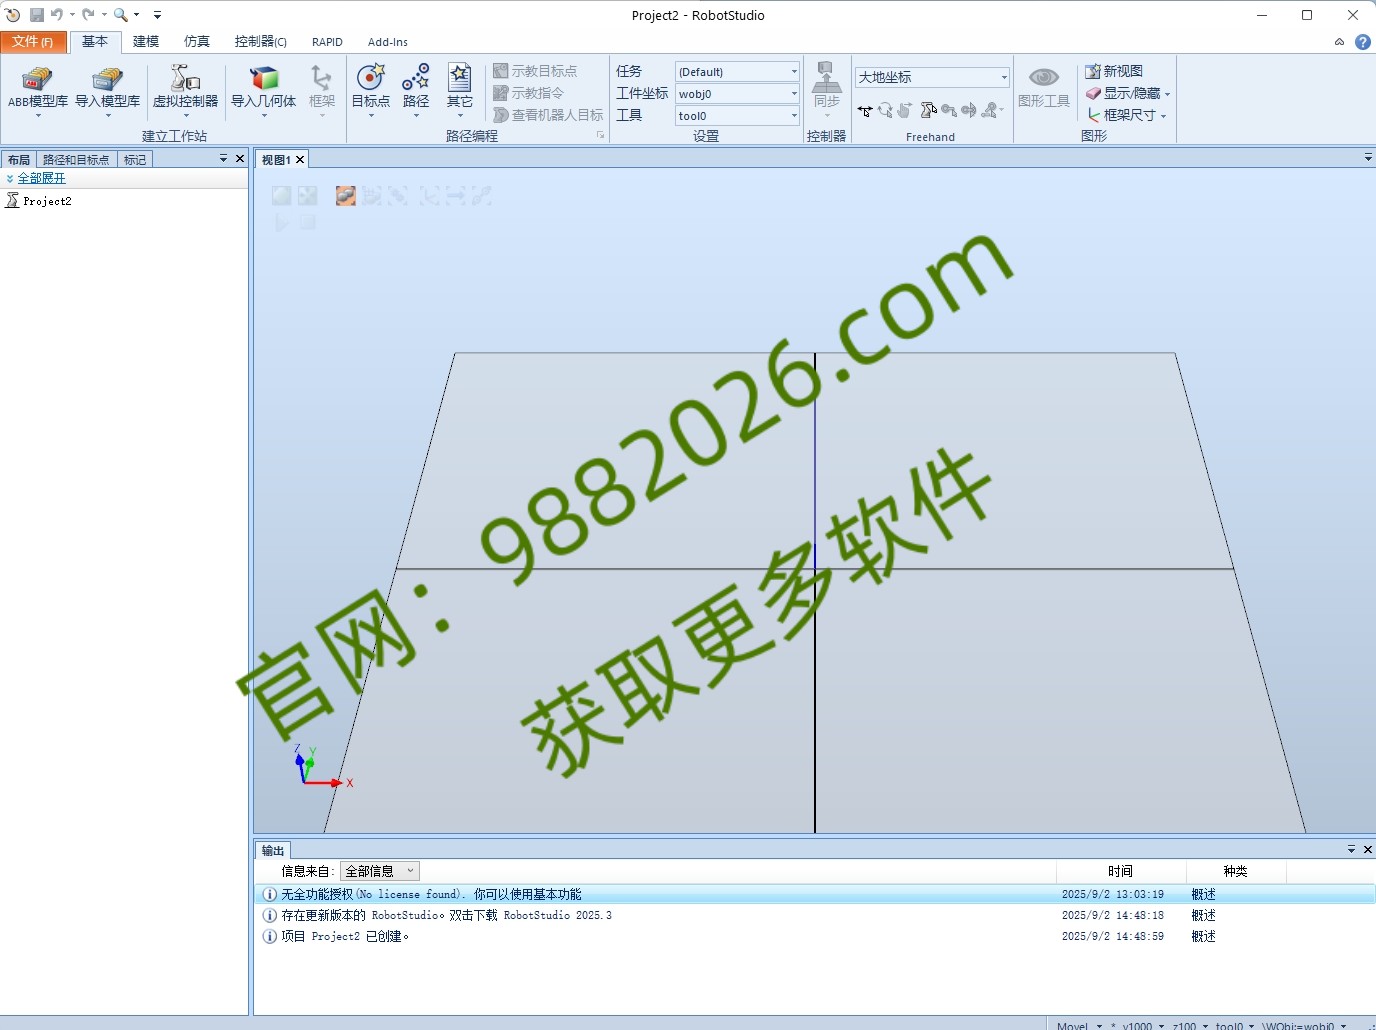Click the 查看机器人目标 button
This screenshot has height=1030, width=1376.
(548, 115)
